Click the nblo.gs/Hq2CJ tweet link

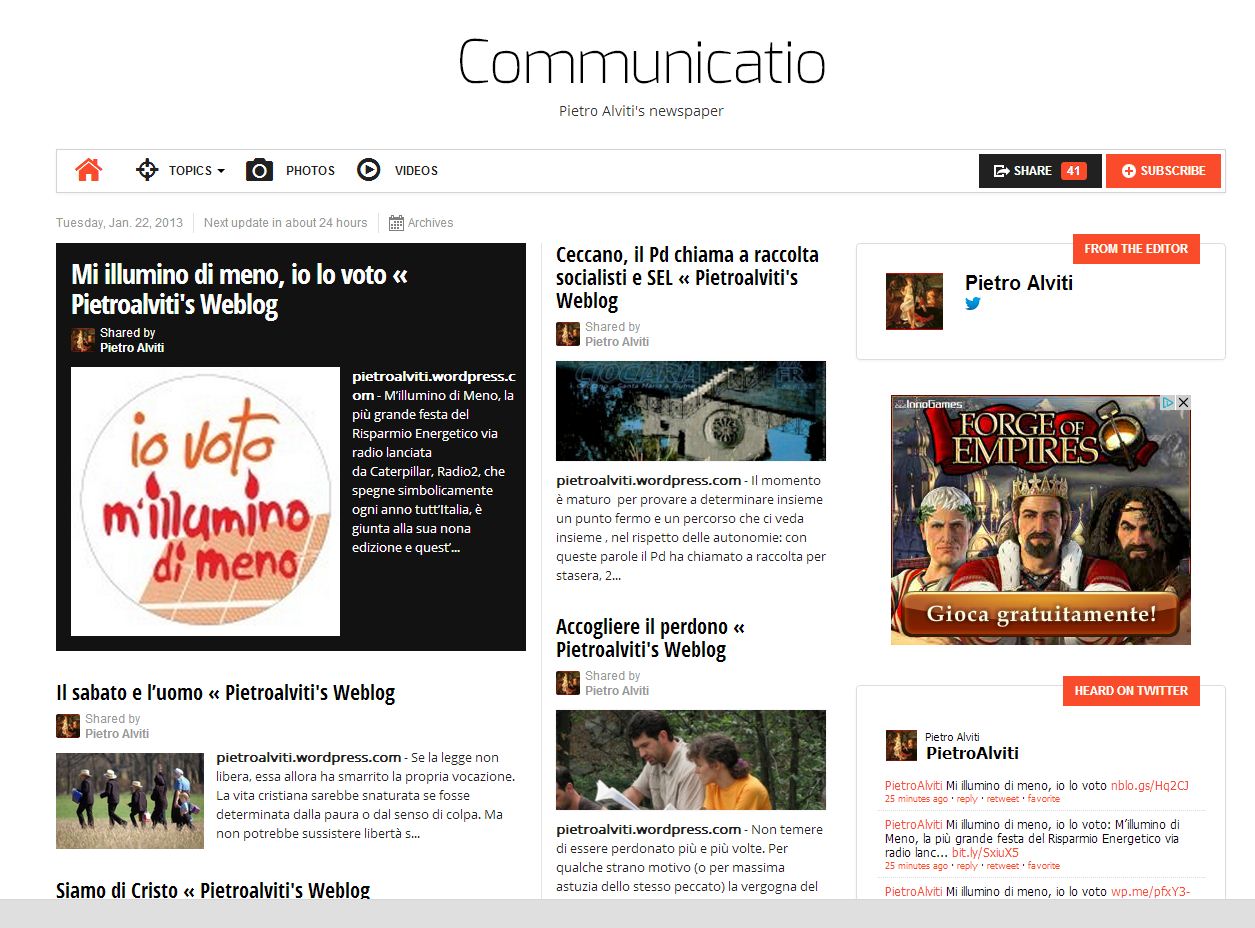click(x=1149, y=786)
